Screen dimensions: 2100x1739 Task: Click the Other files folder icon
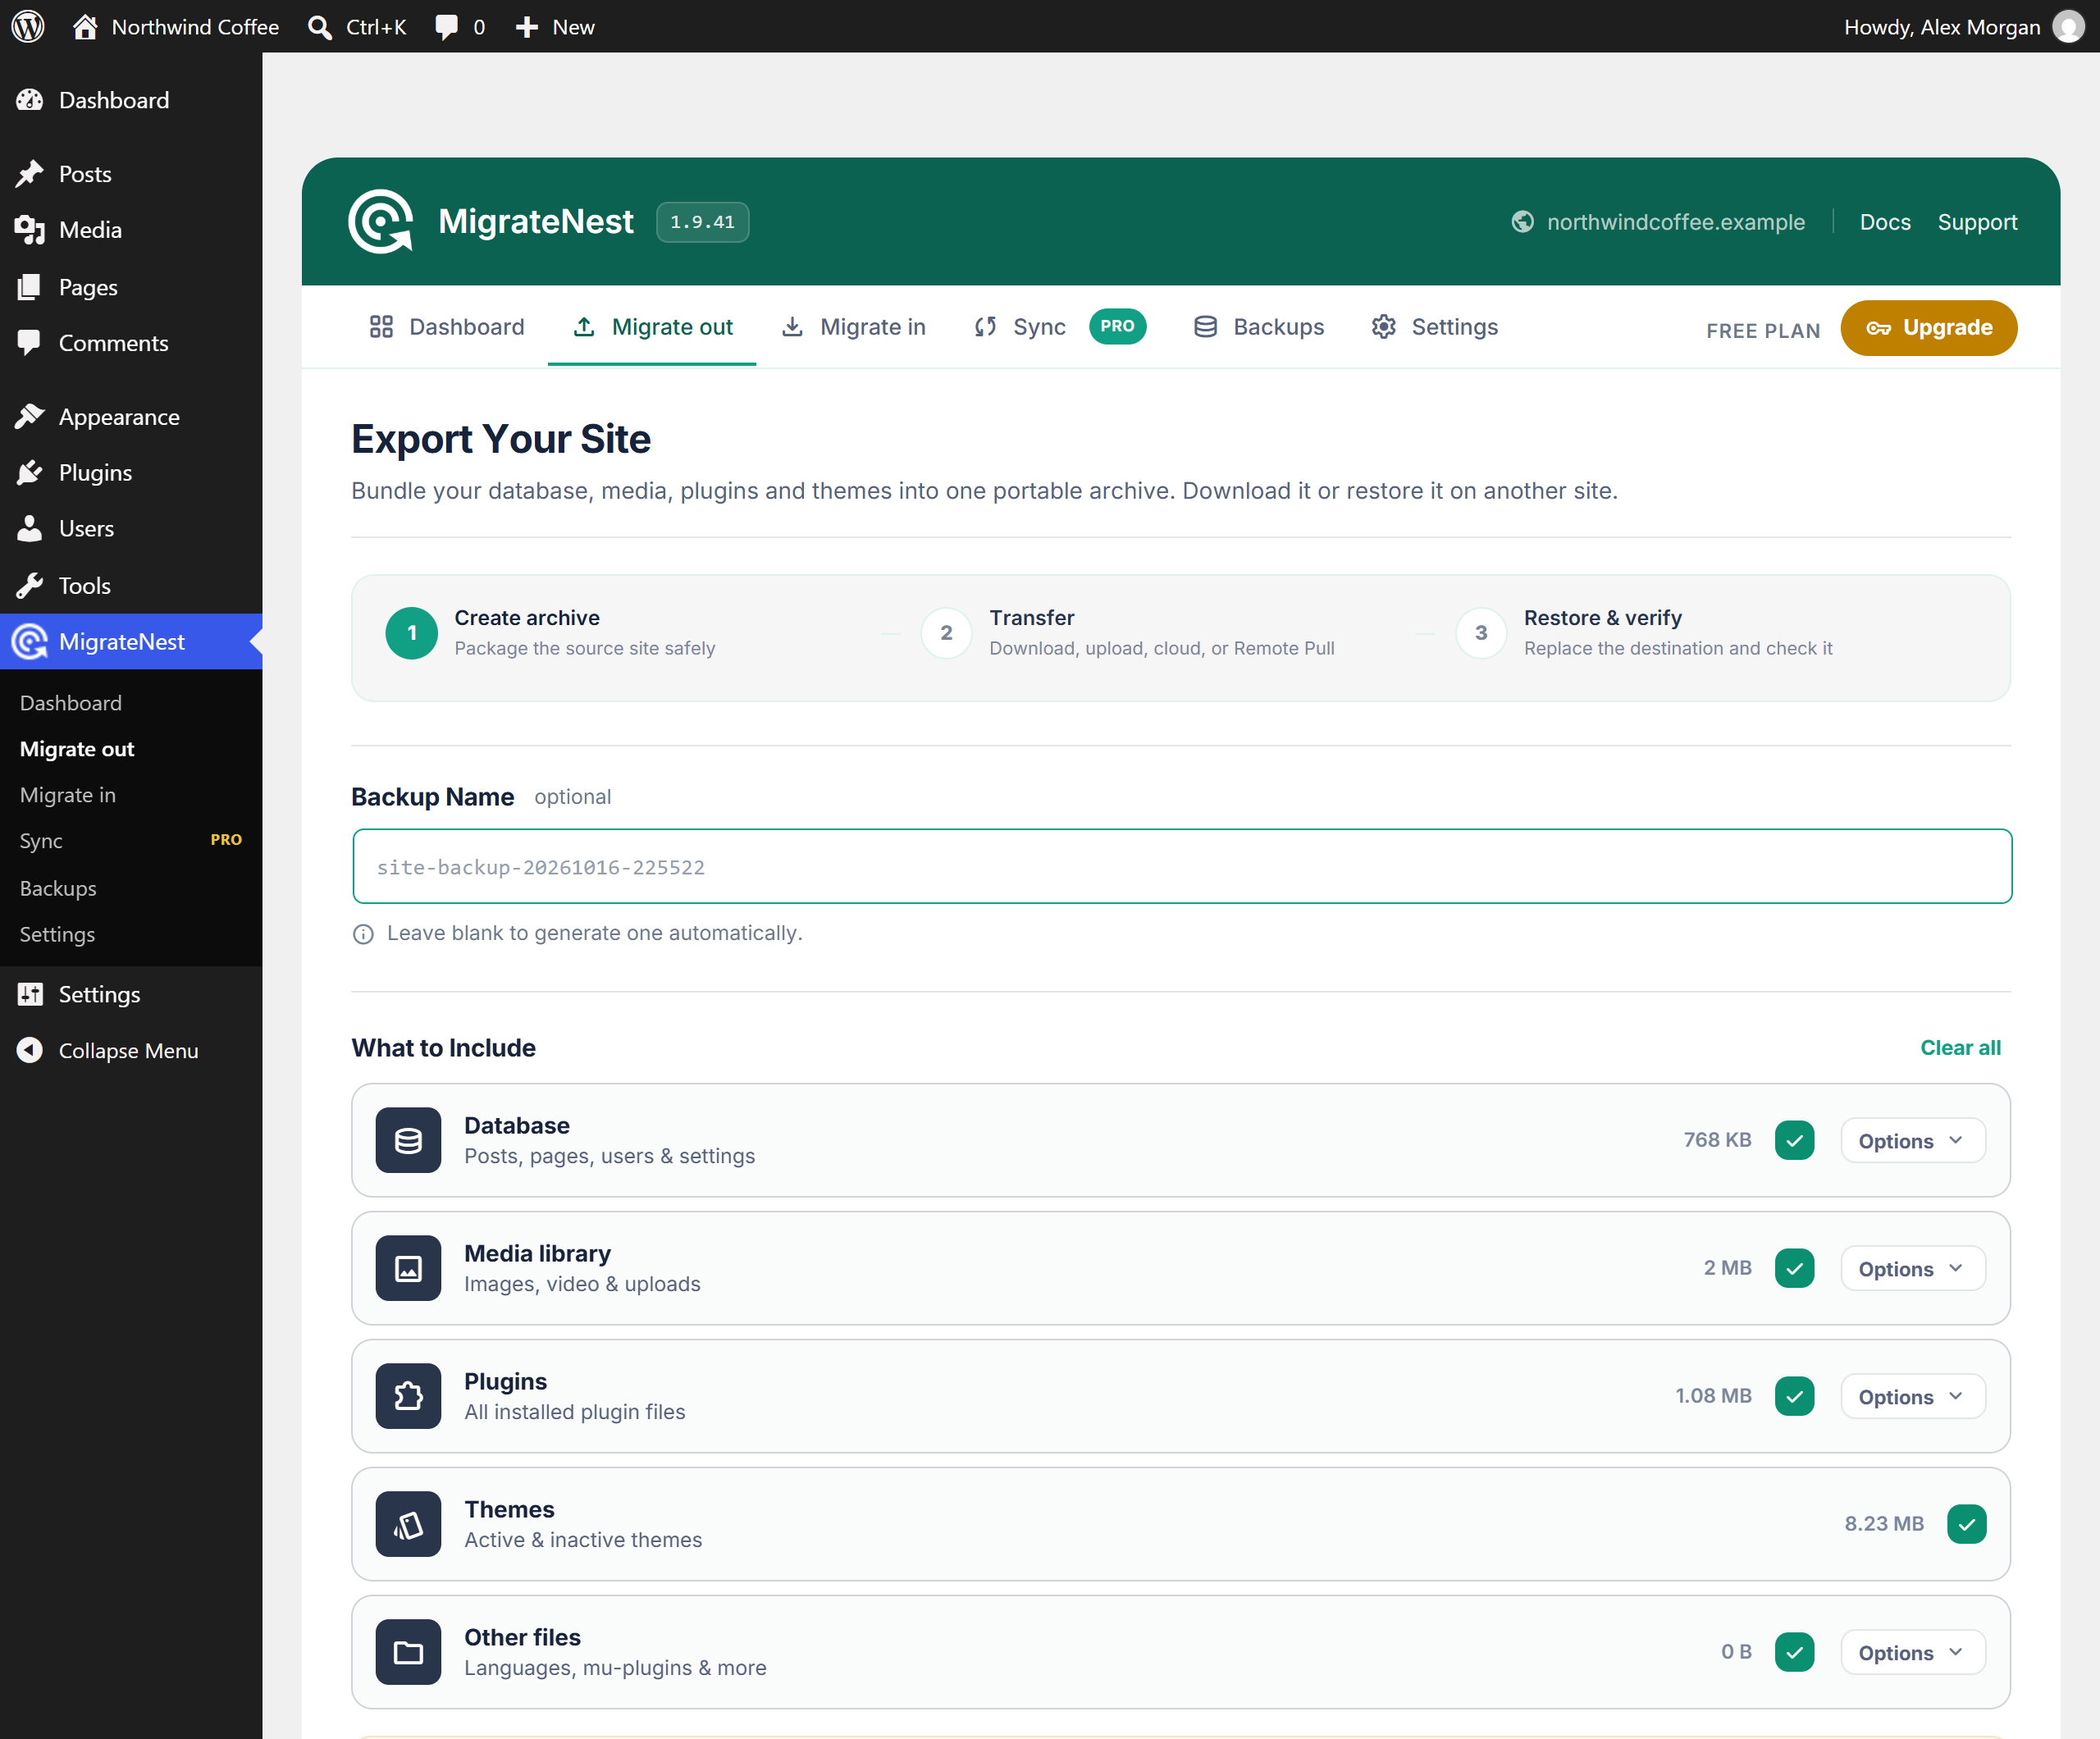point(408,1652)
